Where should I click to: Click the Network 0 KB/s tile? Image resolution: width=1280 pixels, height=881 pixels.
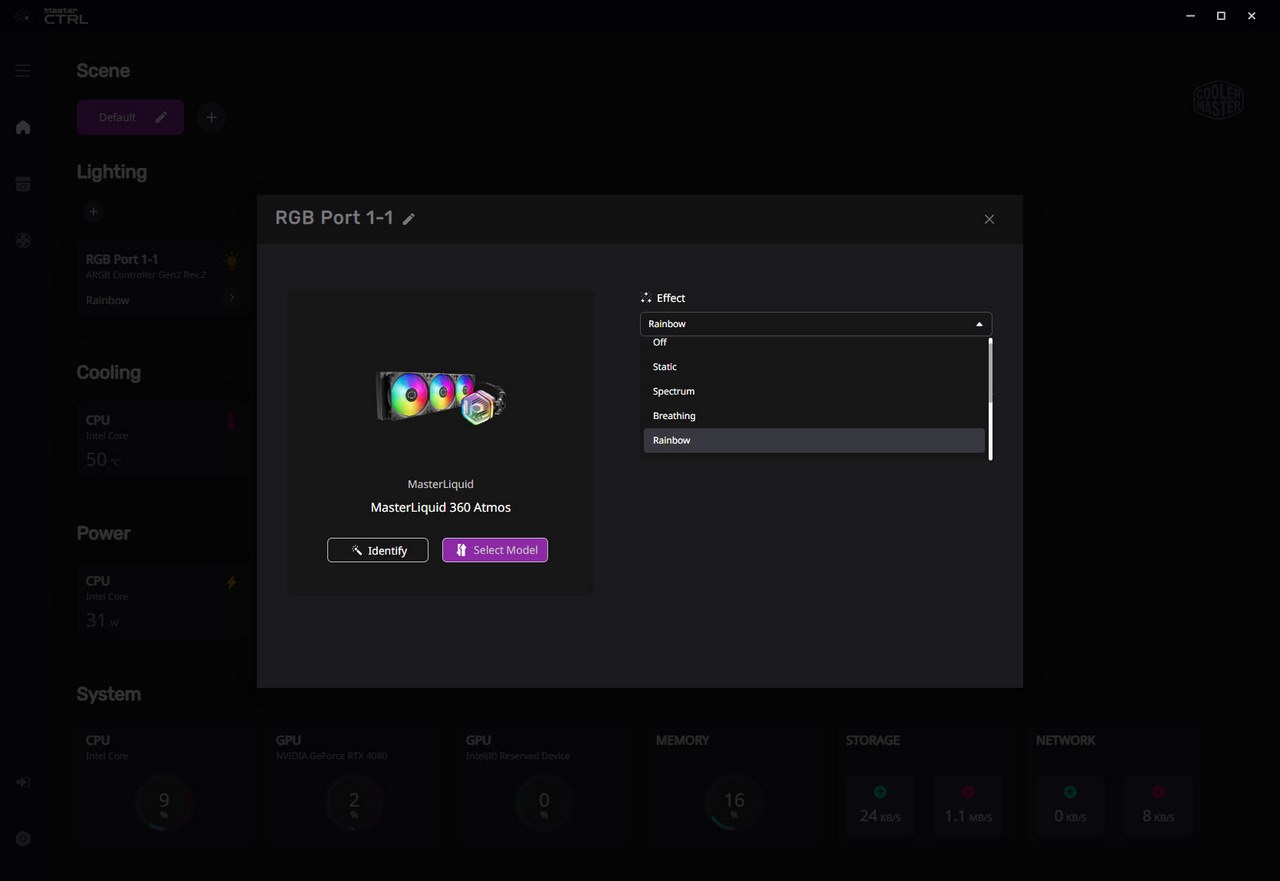(x=1070, y=806)
